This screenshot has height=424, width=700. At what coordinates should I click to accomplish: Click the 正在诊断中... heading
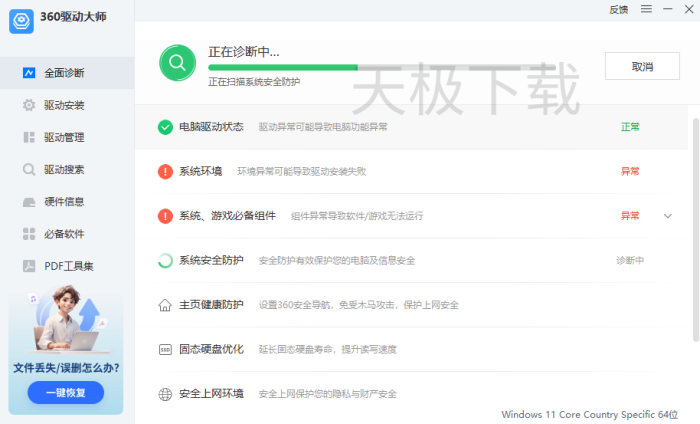tap(244, 52)
